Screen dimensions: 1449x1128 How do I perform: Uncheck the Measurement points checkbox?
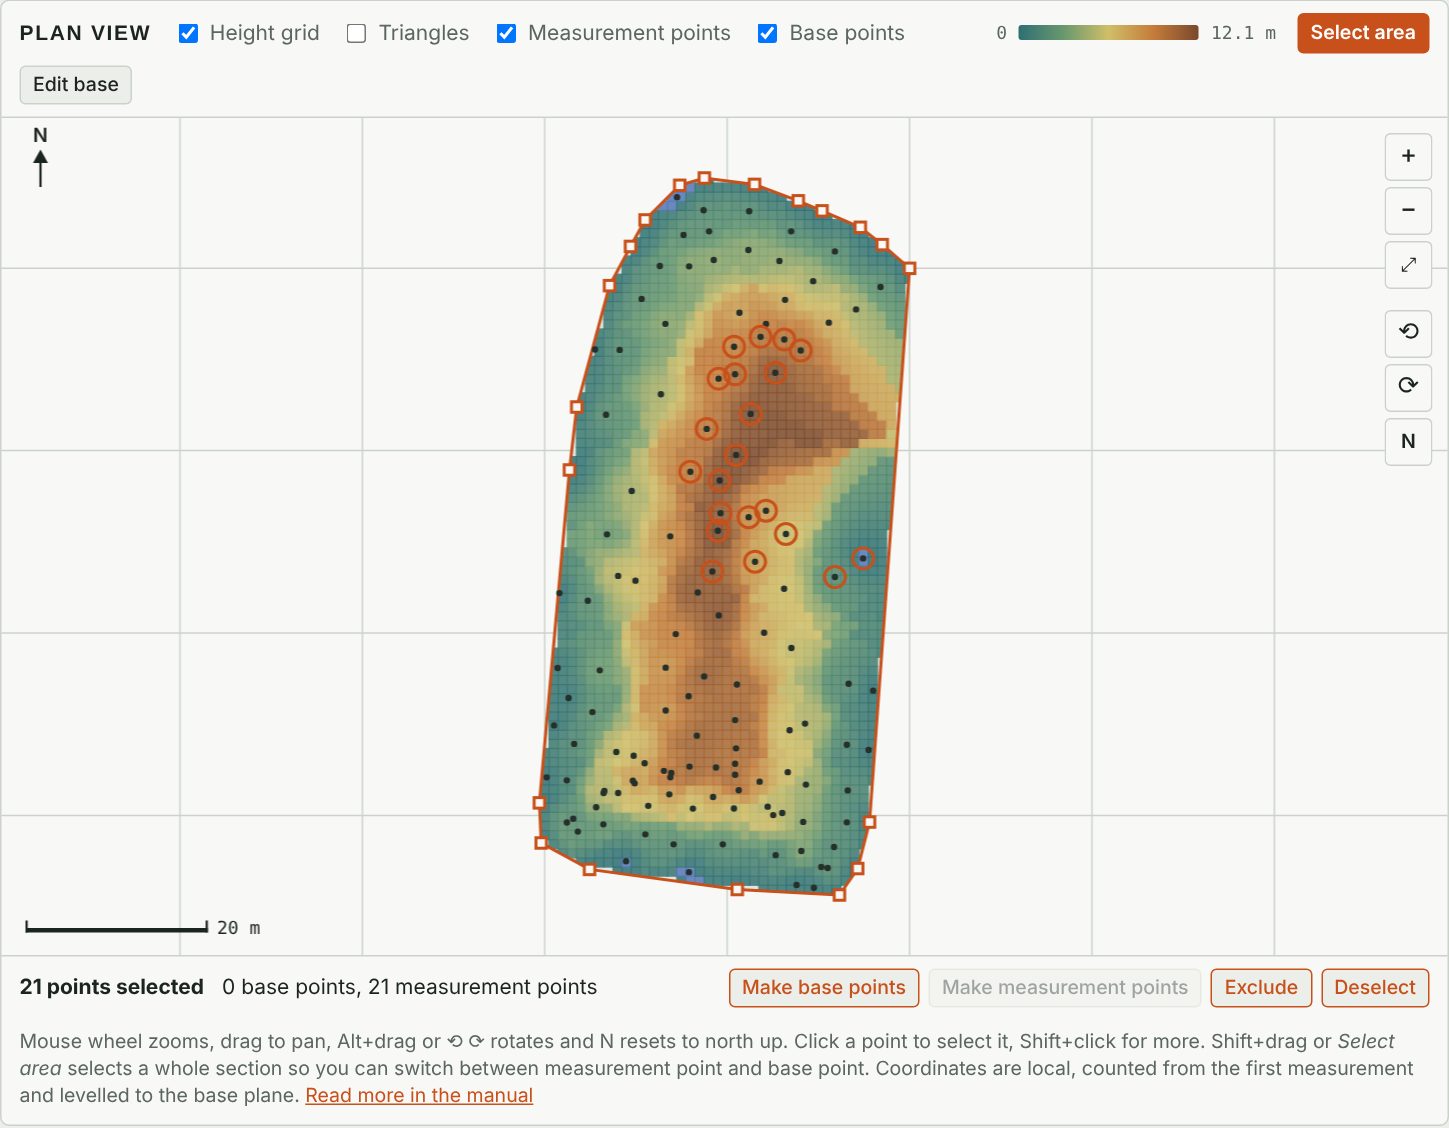coord(507,33)
